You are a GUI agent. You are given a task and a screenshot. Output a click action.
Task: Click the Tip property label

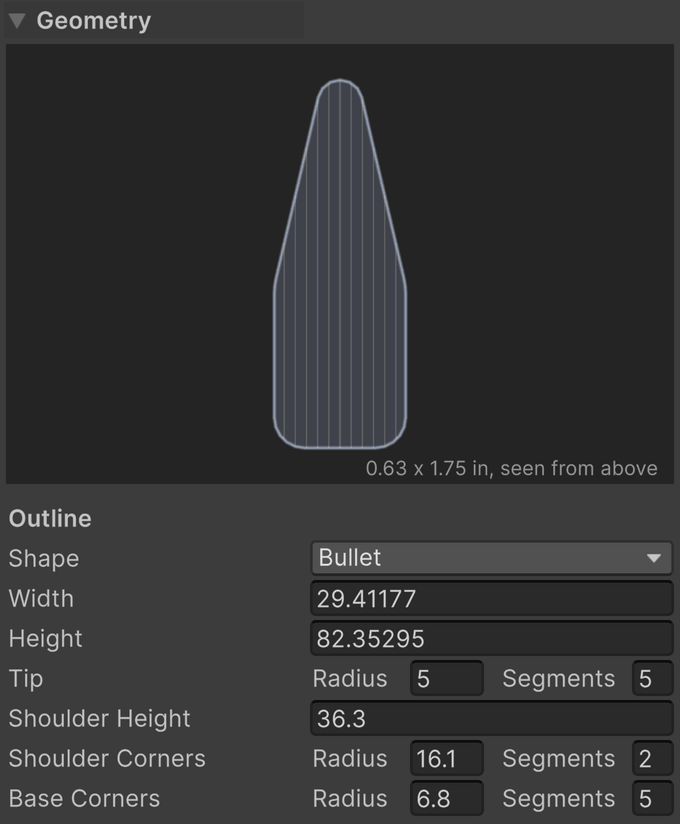[x=26, y=678]
